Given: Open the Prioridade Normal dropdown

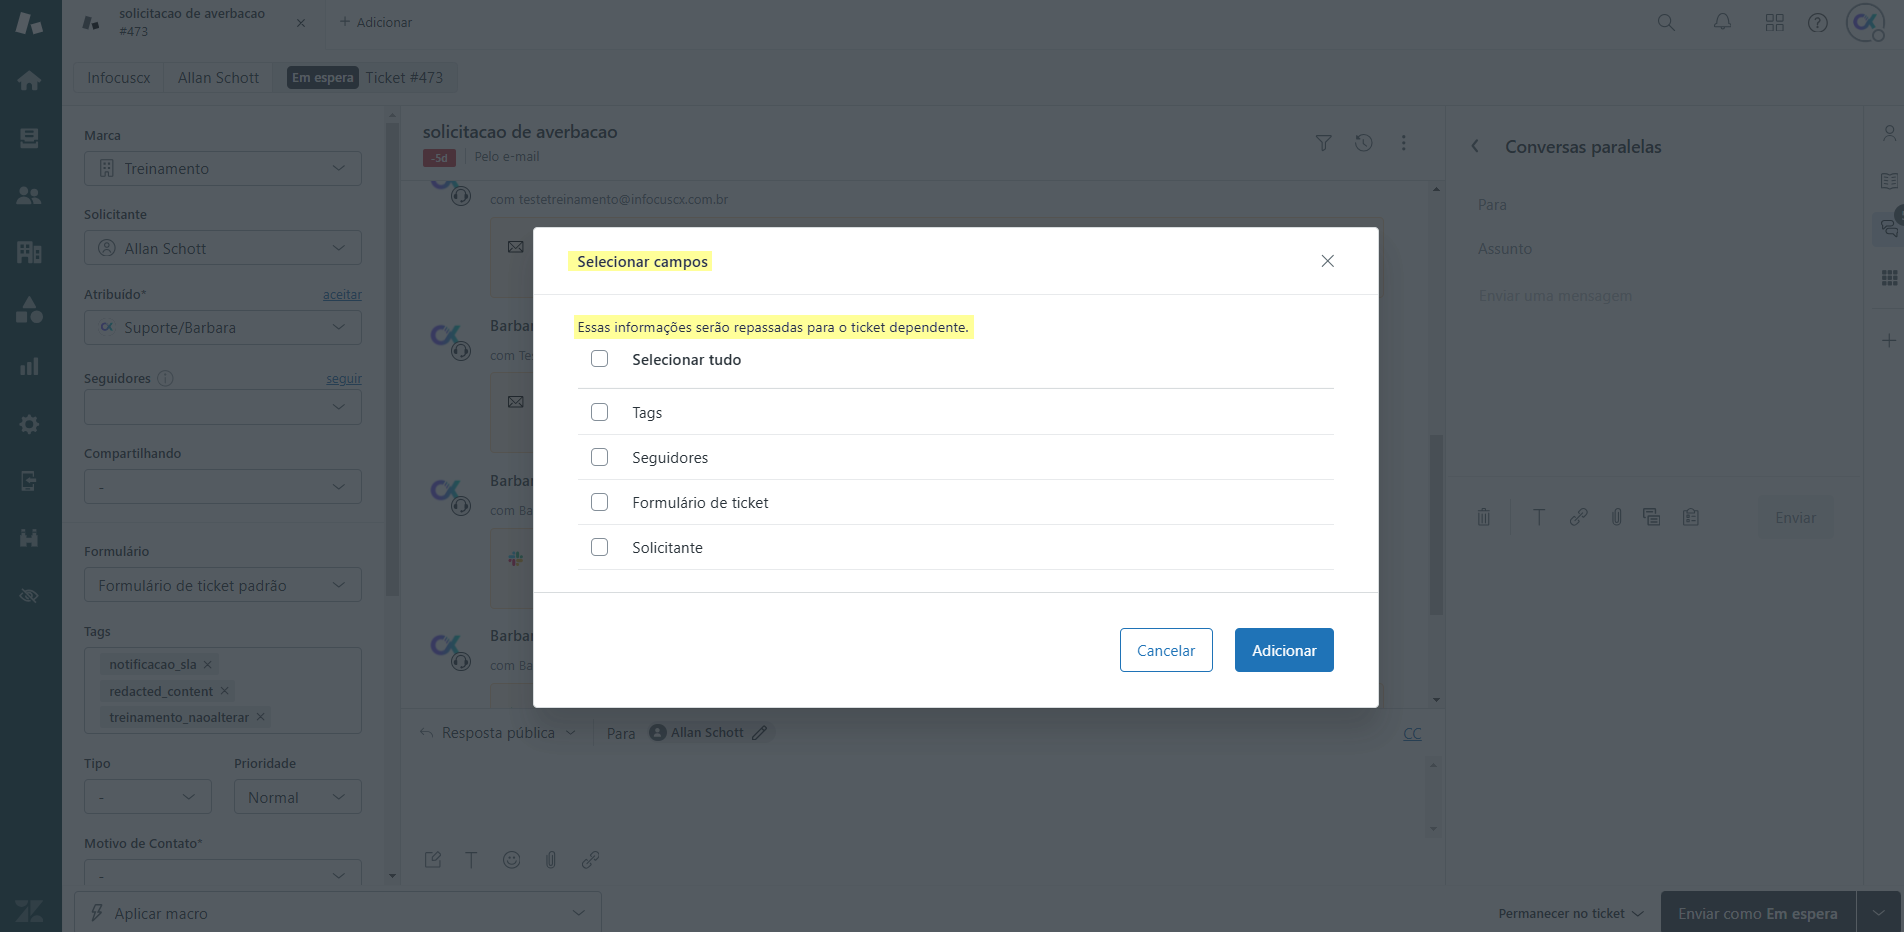Looking at the screenshot, I should pyautogui.click(x=297, y=797).
